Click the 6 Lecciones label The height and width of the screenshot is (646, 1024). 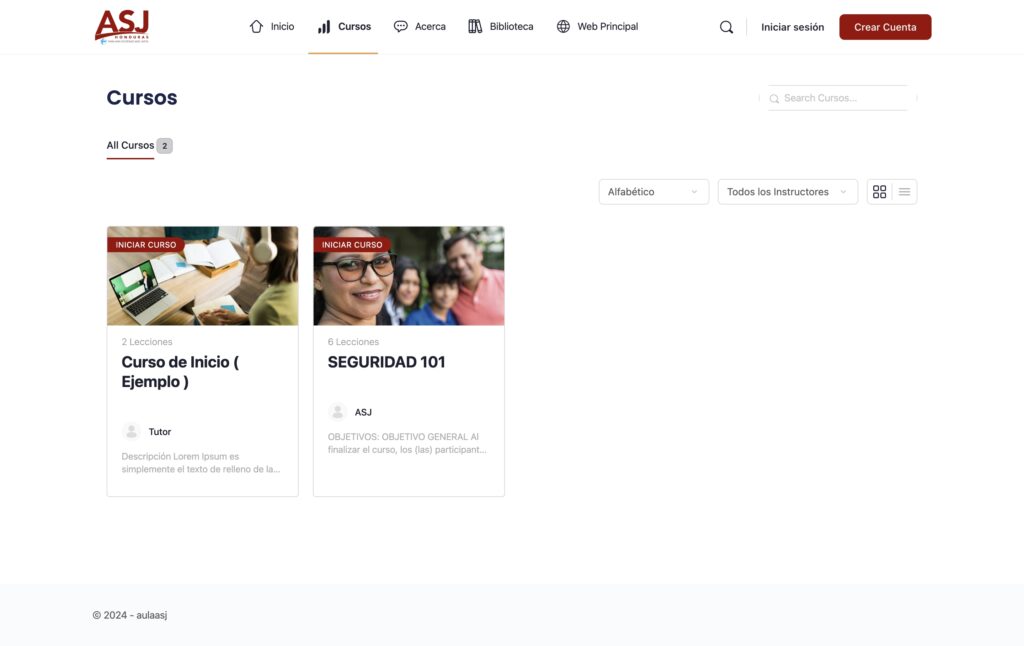pyautogui.click(x=353, y=342)
